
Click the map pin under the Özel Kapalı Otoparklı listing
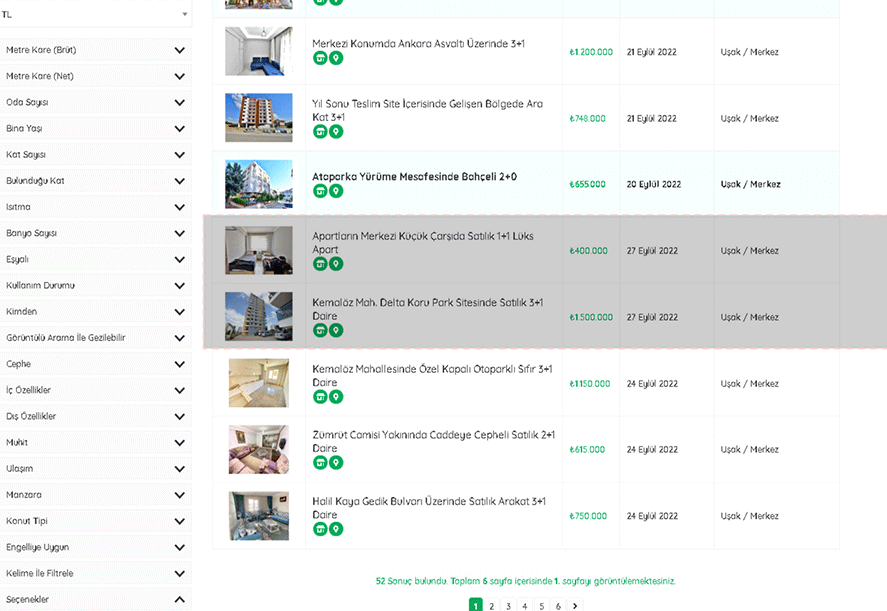pos(336,397)
